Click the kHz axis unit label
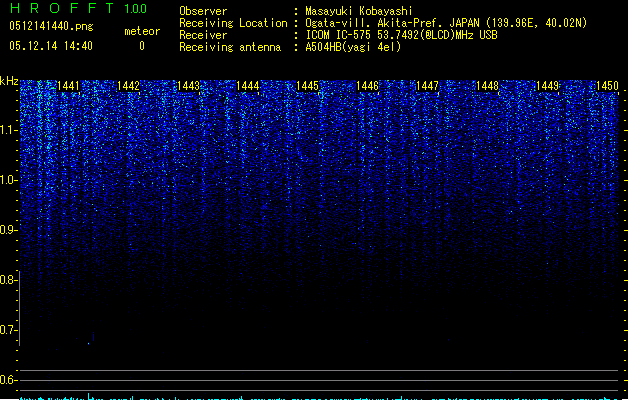The image size is (629, 400). (9, 81)
